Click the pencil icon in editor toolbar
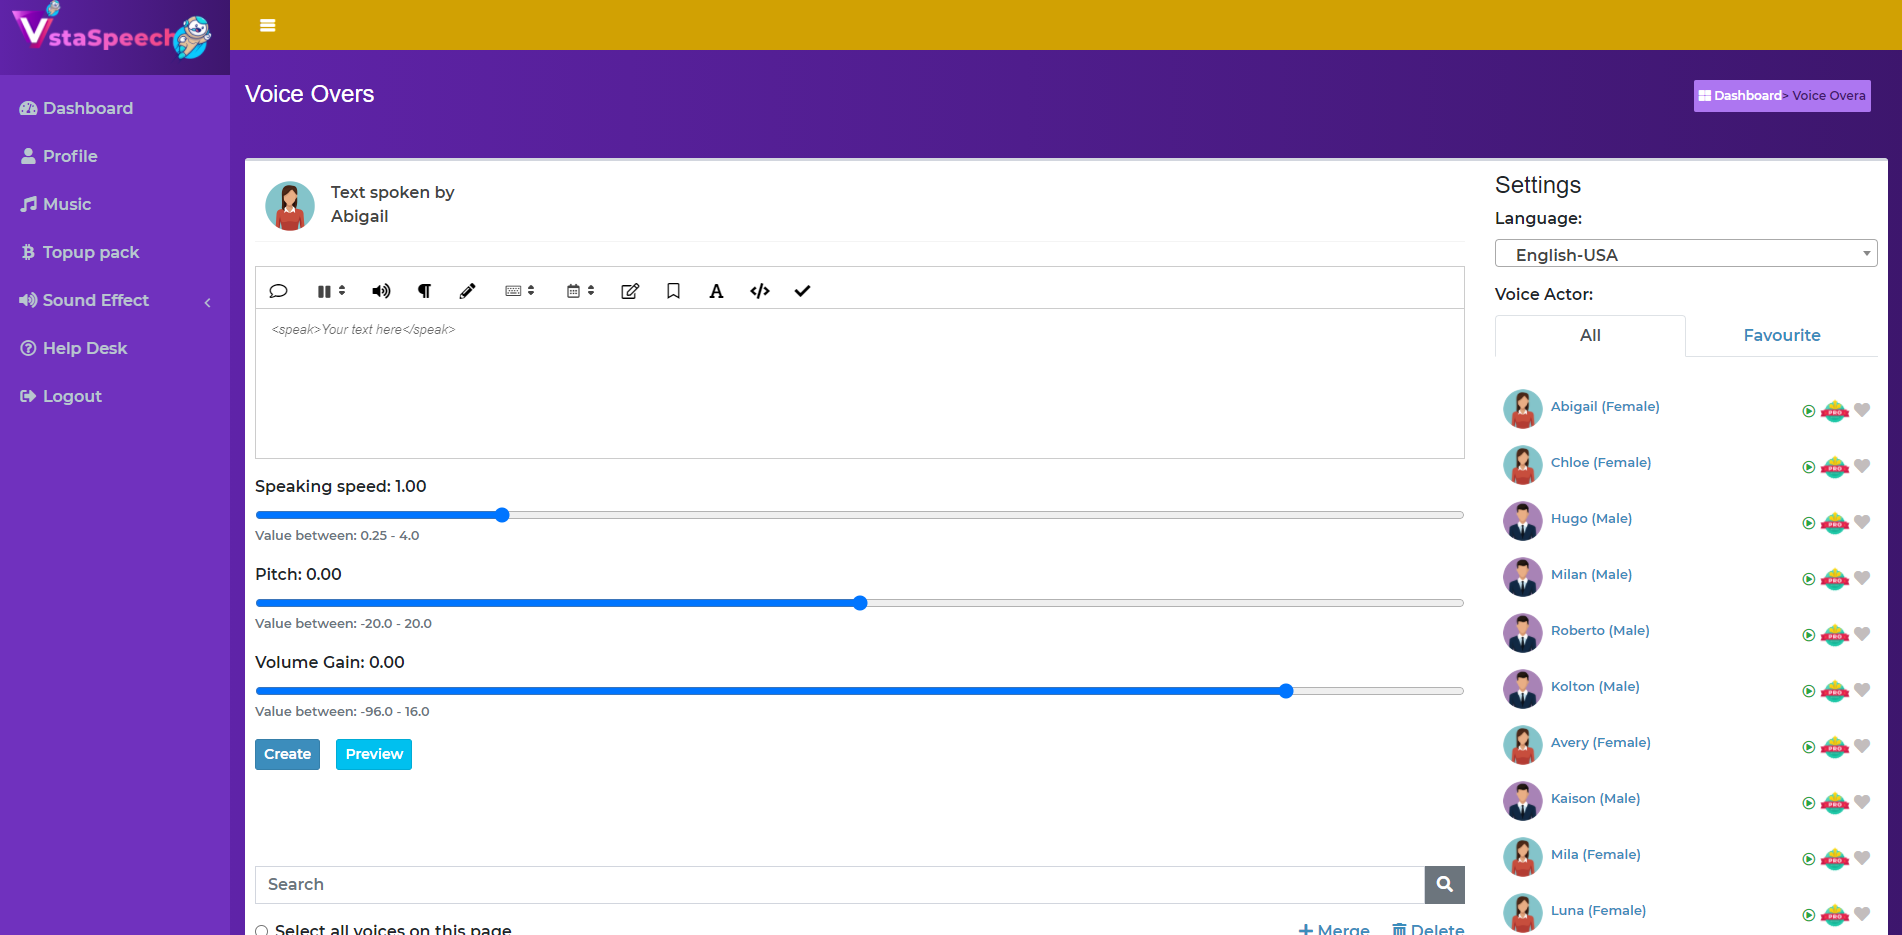Image resolution: width=1902 pixels, height=935 pixels. (467, 291)
